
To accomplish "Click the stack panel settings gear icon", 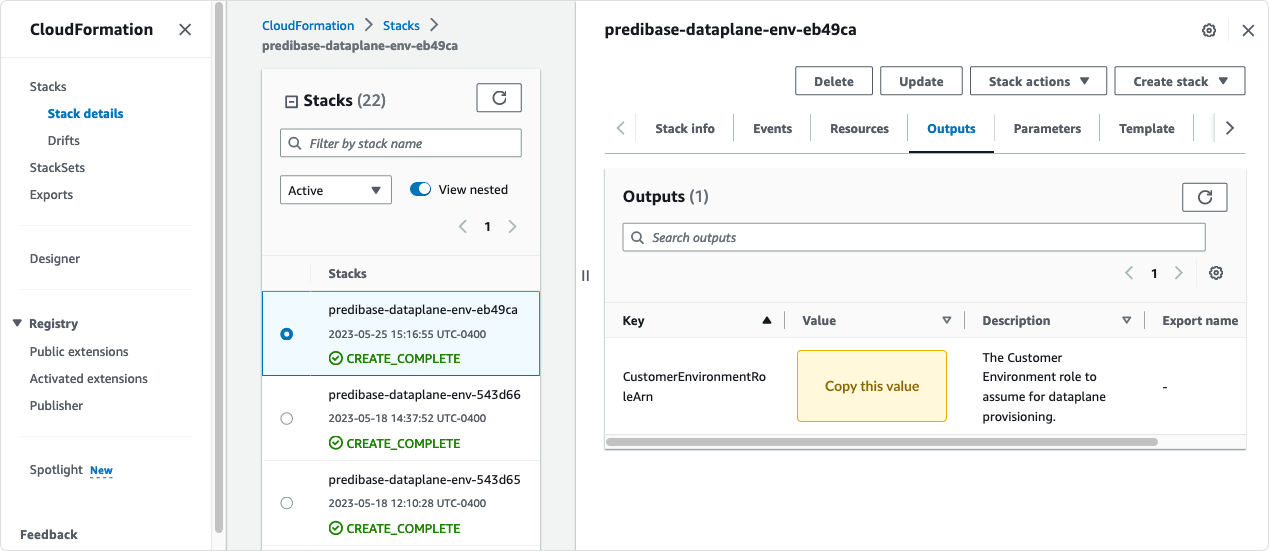I will [x=1209, y=31].
